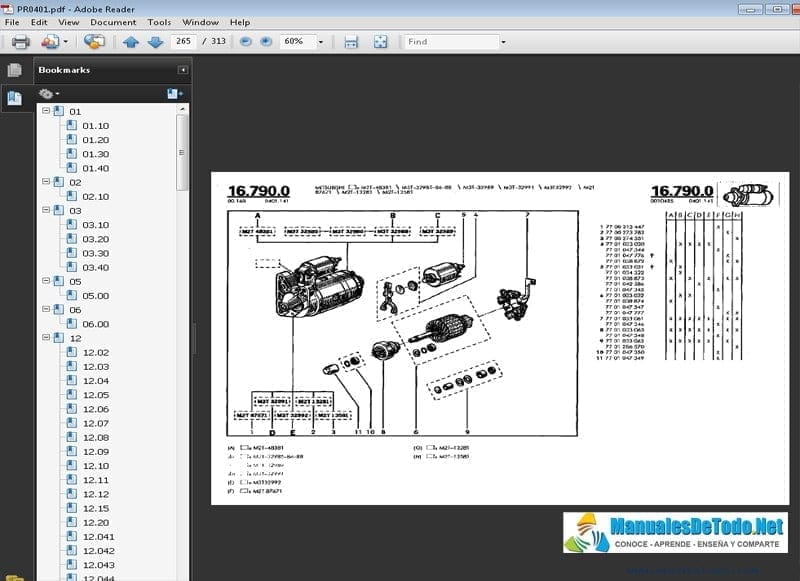This screenshot has height=581, width=800.
Task: Click the Print icon in toolbar
Action: (x=20, y=41)
